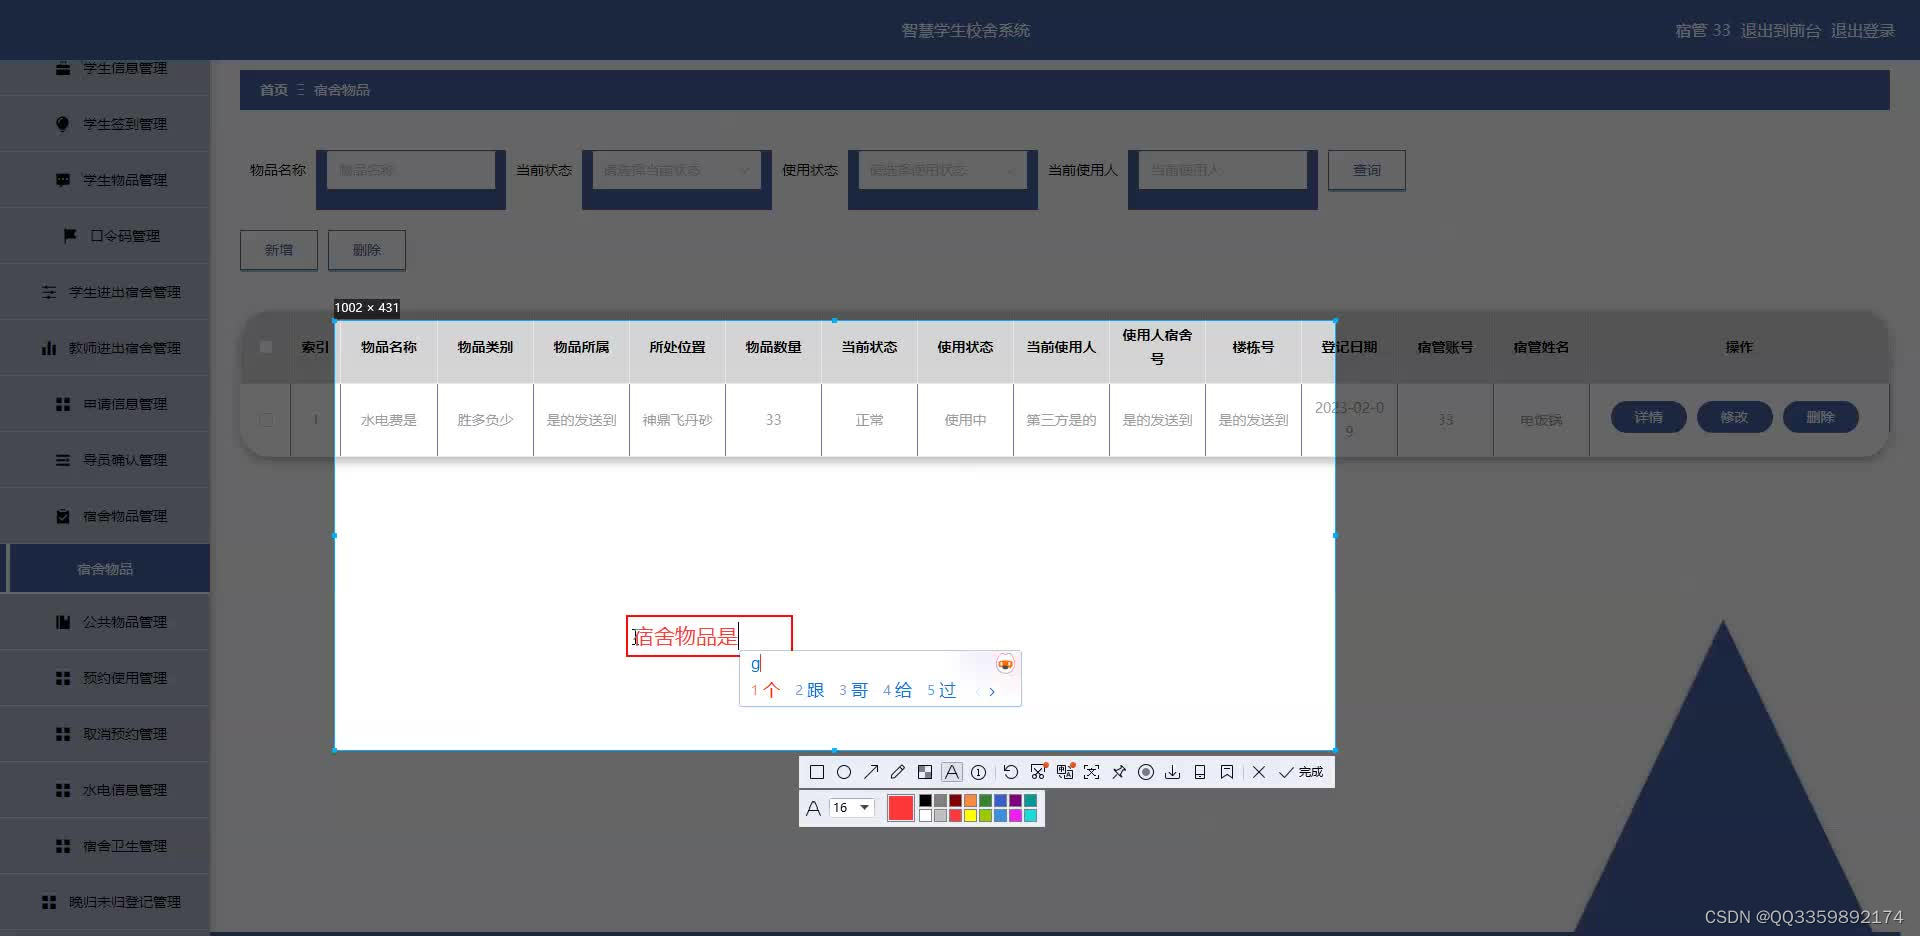Viewport: 1920px width, 936px height.
Task: Click the large red current color swatch
Action: pos(901,808)
